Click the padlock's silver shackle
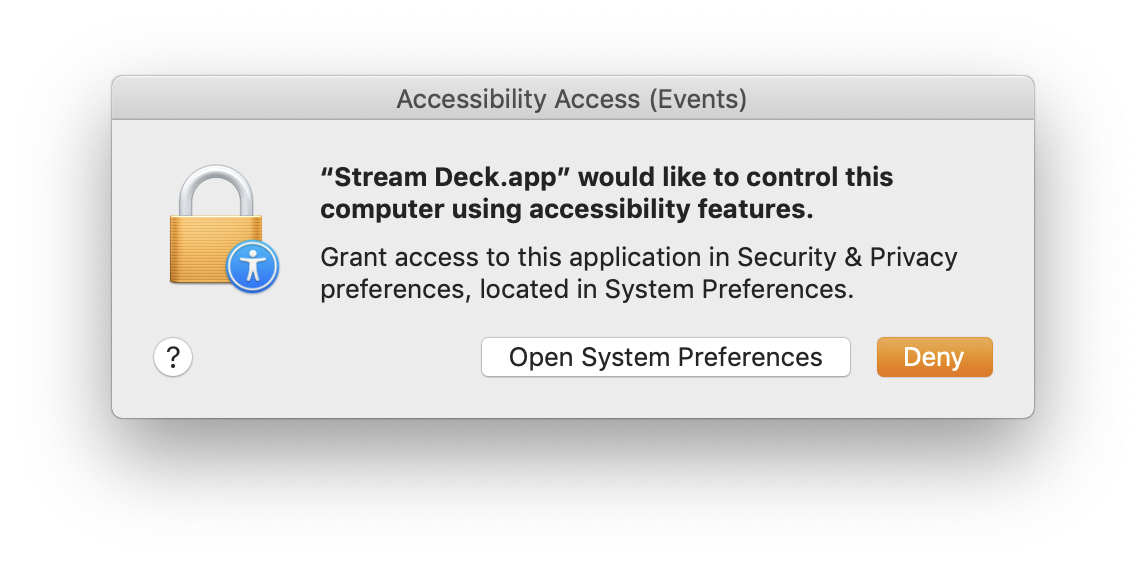 pyautogui.click(x=216, y=190)
